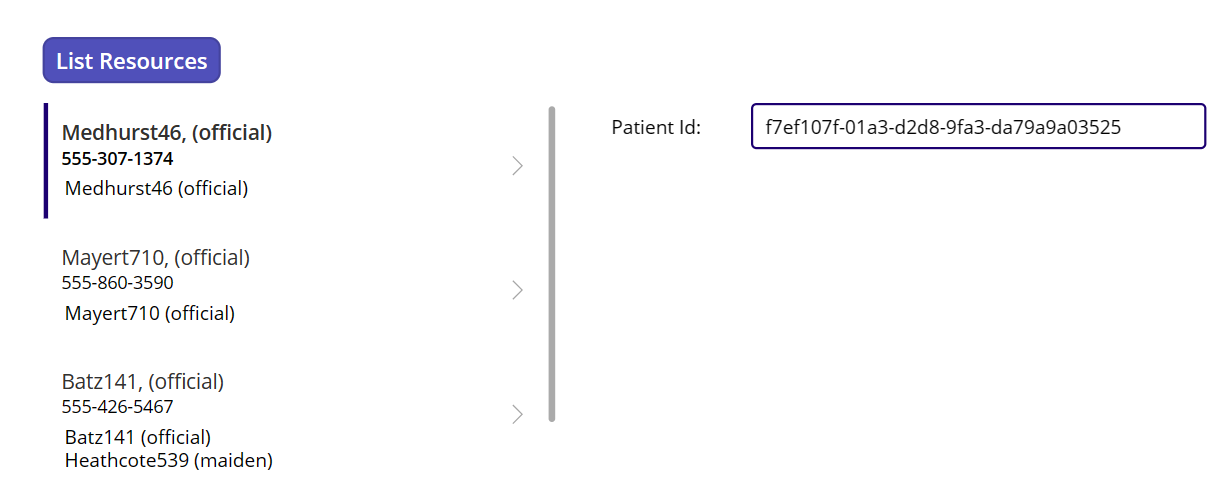Open Medhurst46 record via chevron arrow
The image size is (1230, 478).
tap(517, 166)
